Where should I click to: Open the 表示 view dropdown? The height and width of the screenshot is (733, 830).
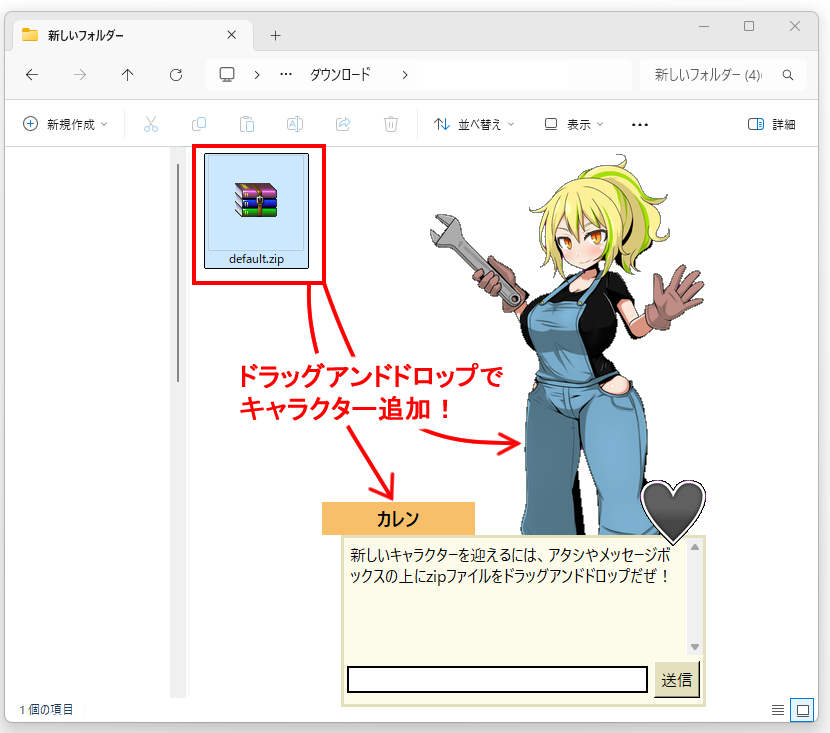tap(574, 124)
